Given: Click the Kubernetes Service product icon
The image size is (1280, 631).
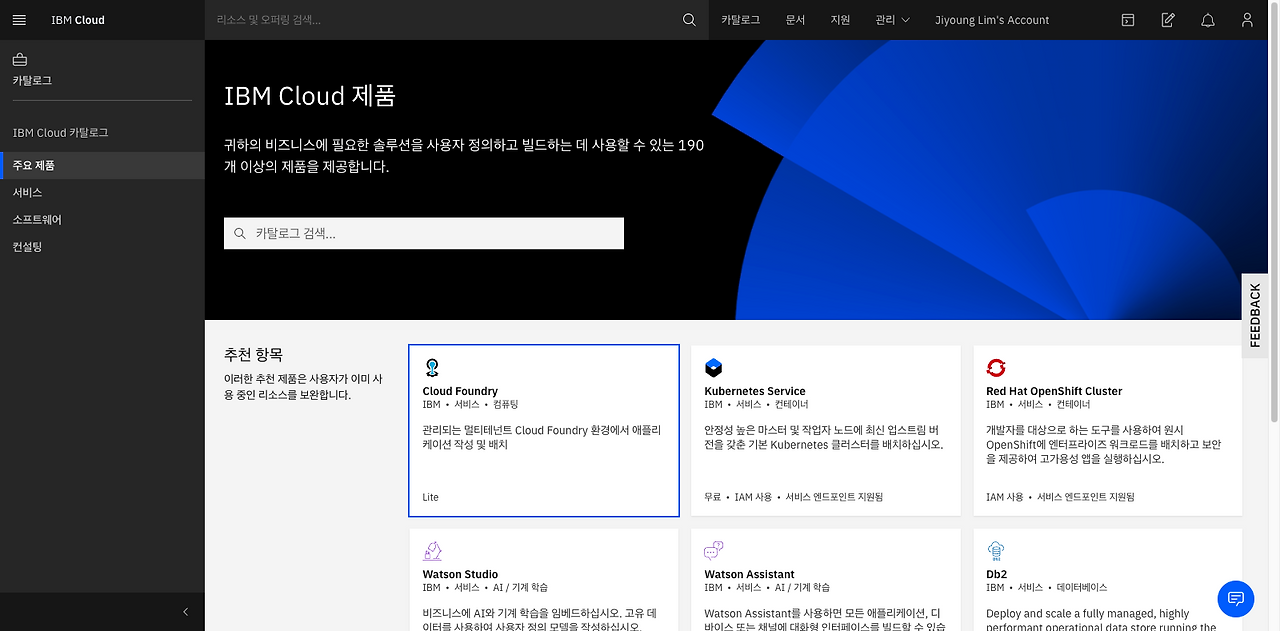Looking at the screenshot, I should [713, 367].
